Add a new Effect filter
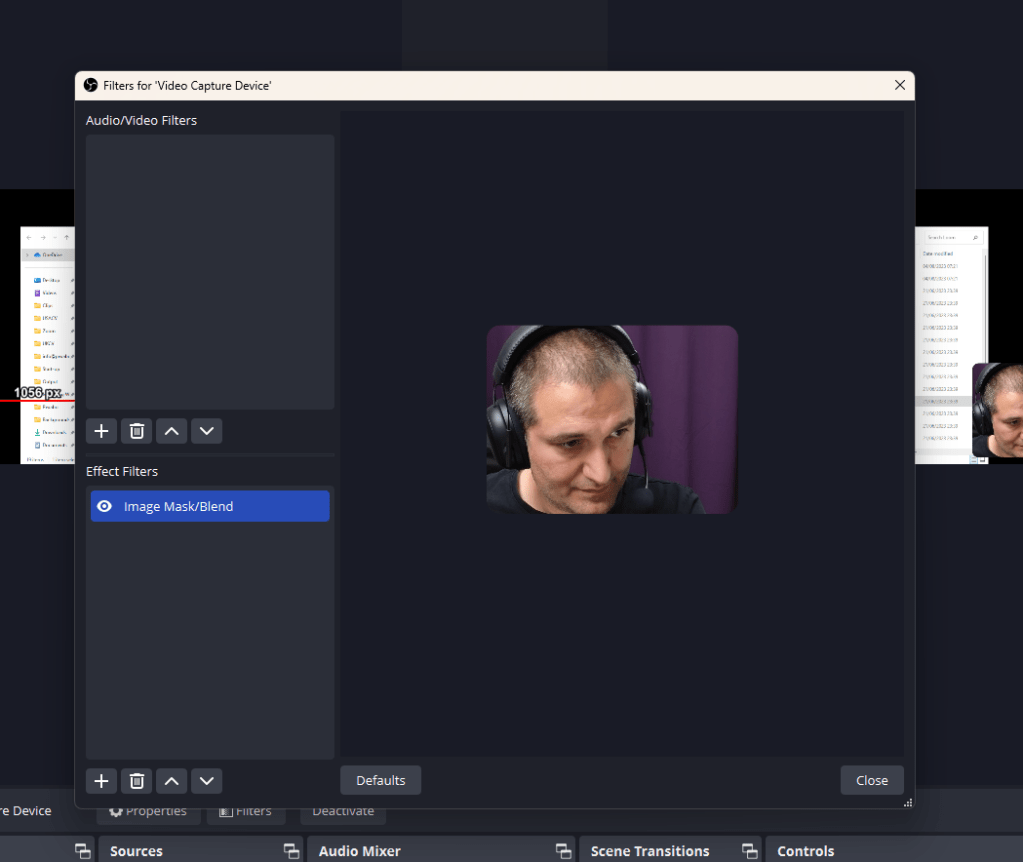This screenshot has height=862, width=1023. tap(101, 781)
